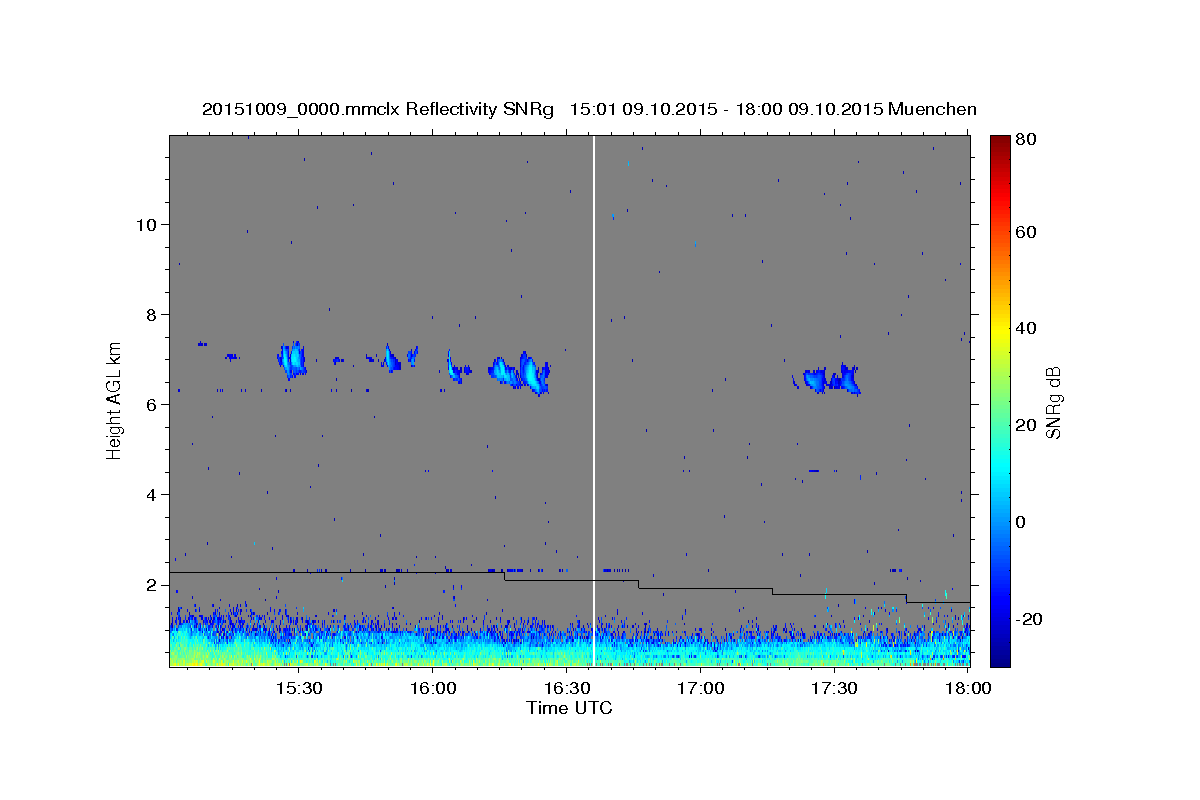The height and width of the screenshot is (800, 1200).
Task: Click the height tick label 2
Action: pos(150,584)
